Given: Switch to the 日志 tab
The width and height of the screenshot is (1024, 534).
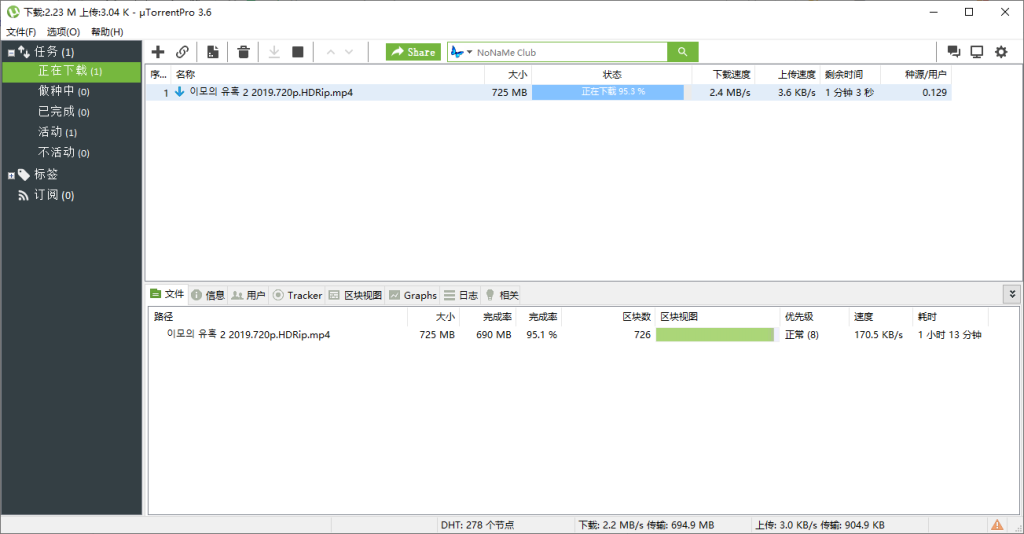Looking at the screenshot, I should coord(461,295).
